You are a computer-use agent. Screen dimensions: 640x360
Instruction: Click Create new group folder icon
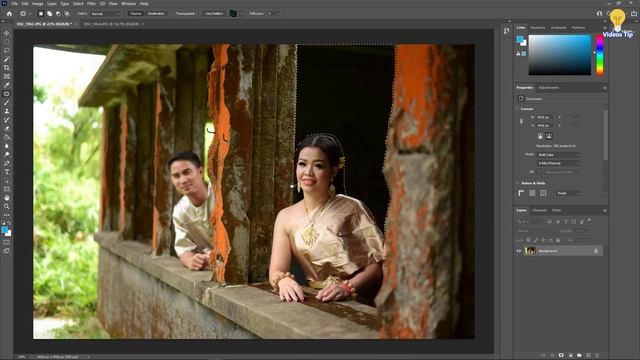[579, 355]
